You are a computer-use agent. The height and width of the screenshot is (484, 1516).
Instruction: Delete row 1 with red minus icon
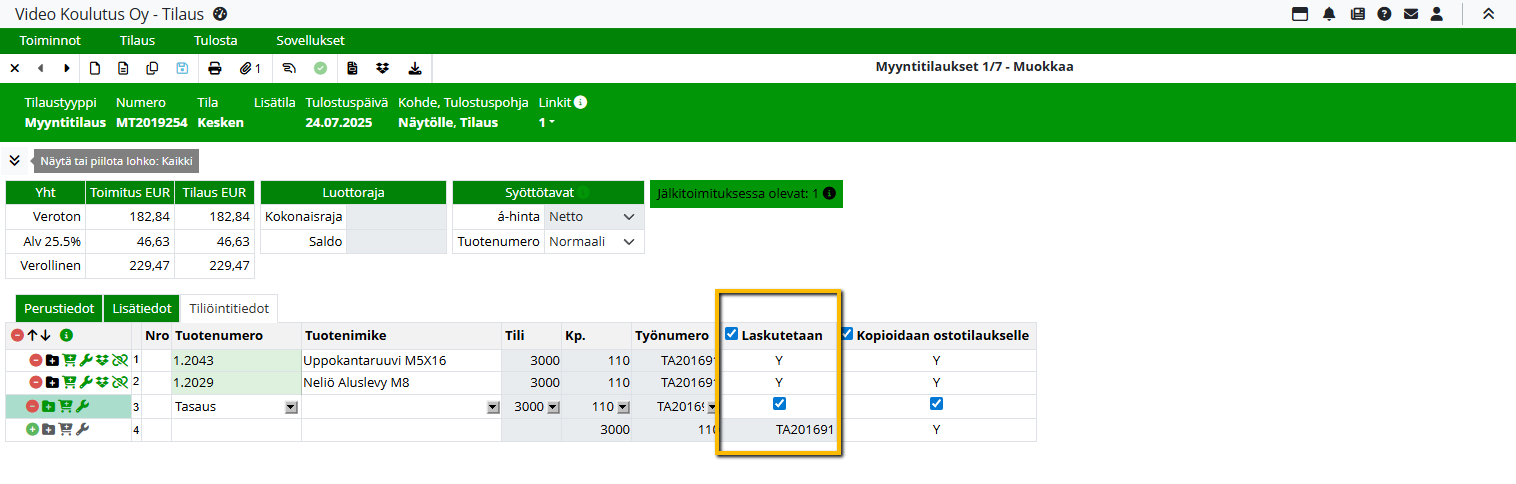point(36,360)
